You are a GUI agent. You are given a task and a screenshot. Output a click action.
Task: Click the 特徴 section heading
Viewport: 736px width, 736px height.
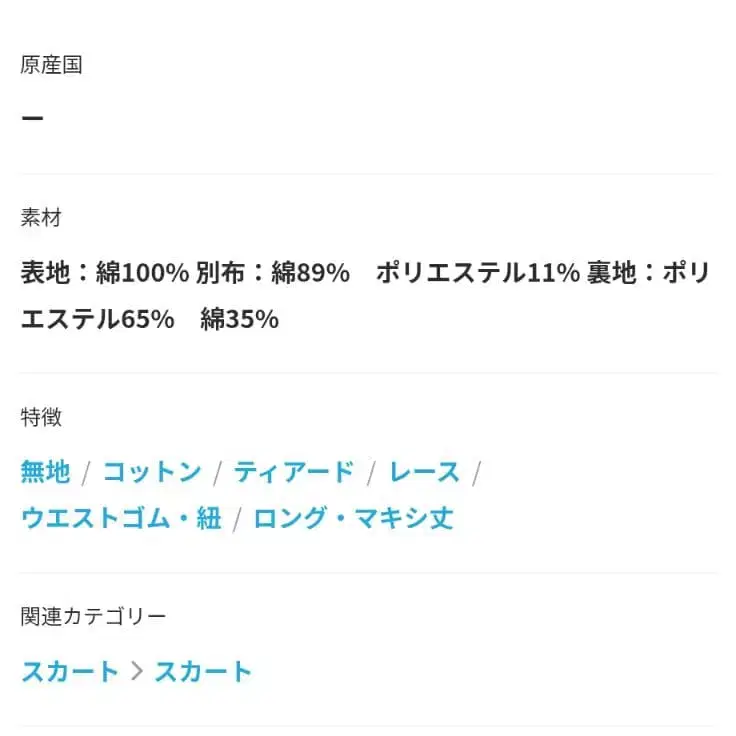click(41, 417)
